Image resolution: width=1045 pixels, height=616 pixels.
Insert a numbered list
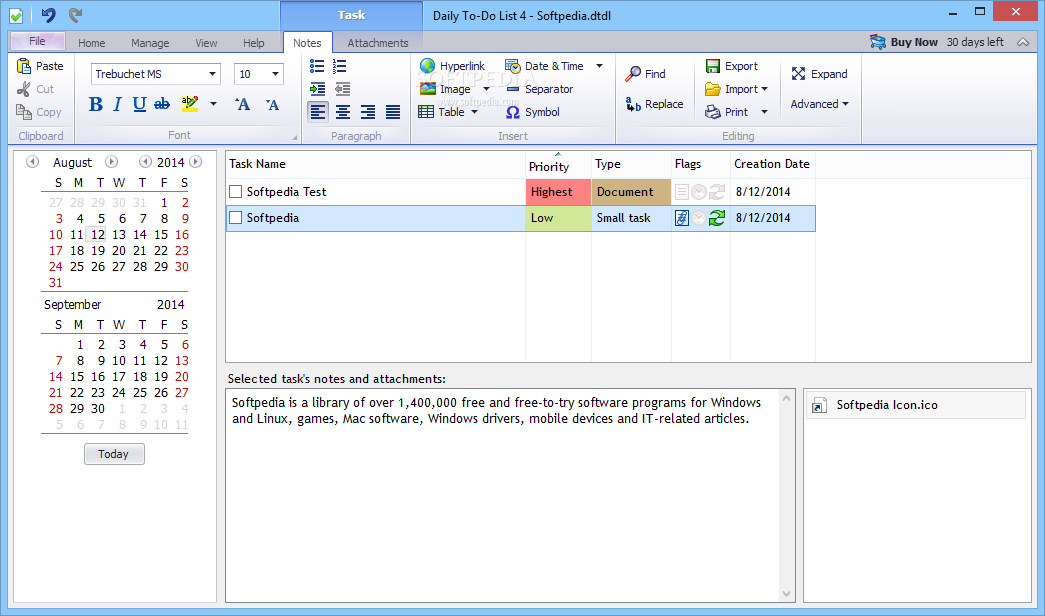point(340,66)
